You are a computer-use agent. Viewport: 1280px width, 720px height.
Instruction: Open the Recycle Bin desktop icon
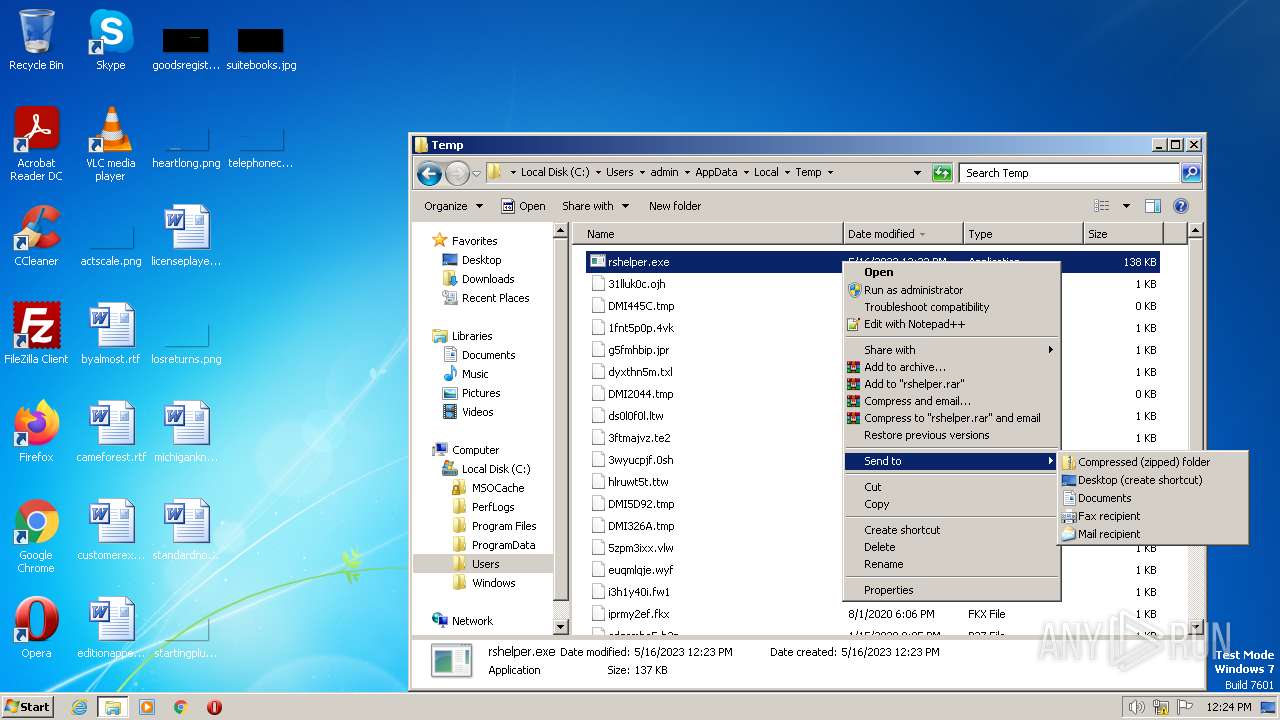click(x=36, y=40)
